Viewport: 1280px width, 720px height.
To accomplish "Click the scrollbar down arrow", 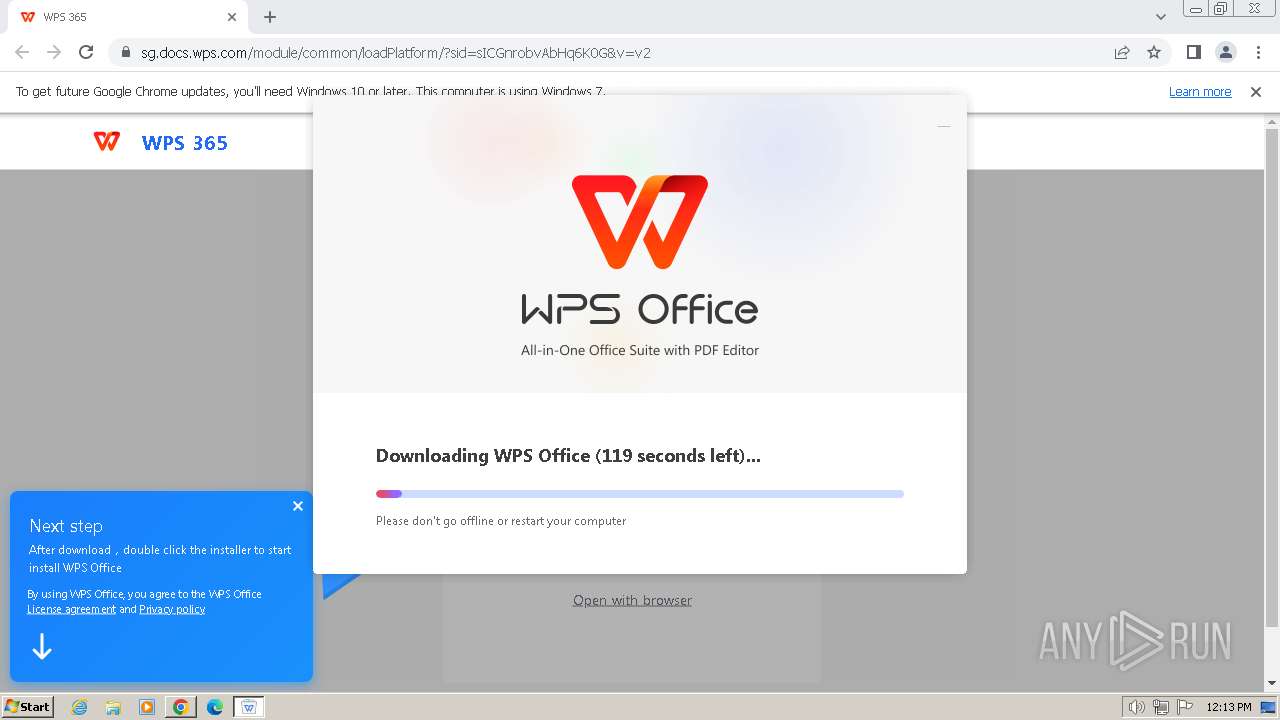I will (1272, 684).
